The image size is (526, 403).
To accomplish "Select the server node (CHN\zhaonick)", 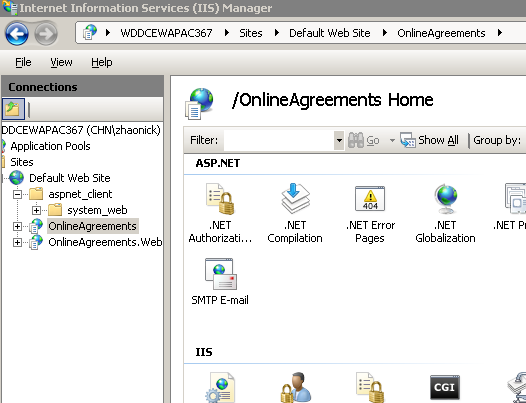I will (81, 130).
